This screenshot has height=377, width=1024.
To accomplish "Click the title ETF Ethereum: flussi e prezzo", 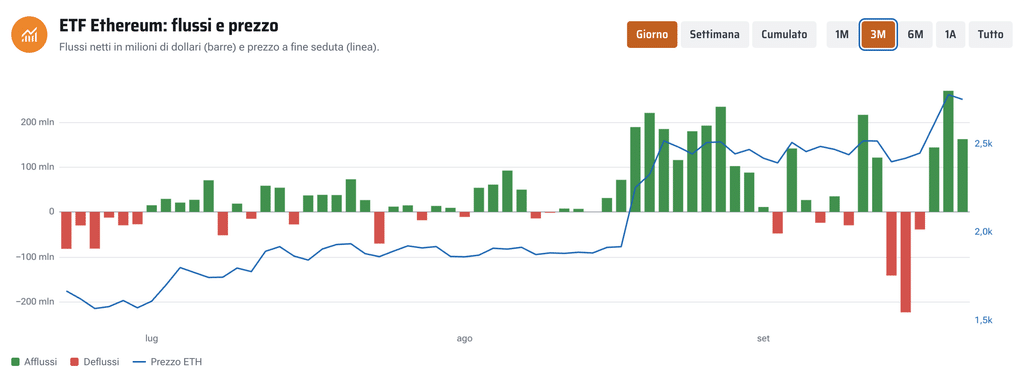I will pyautogui.click(x=168, y=25).
